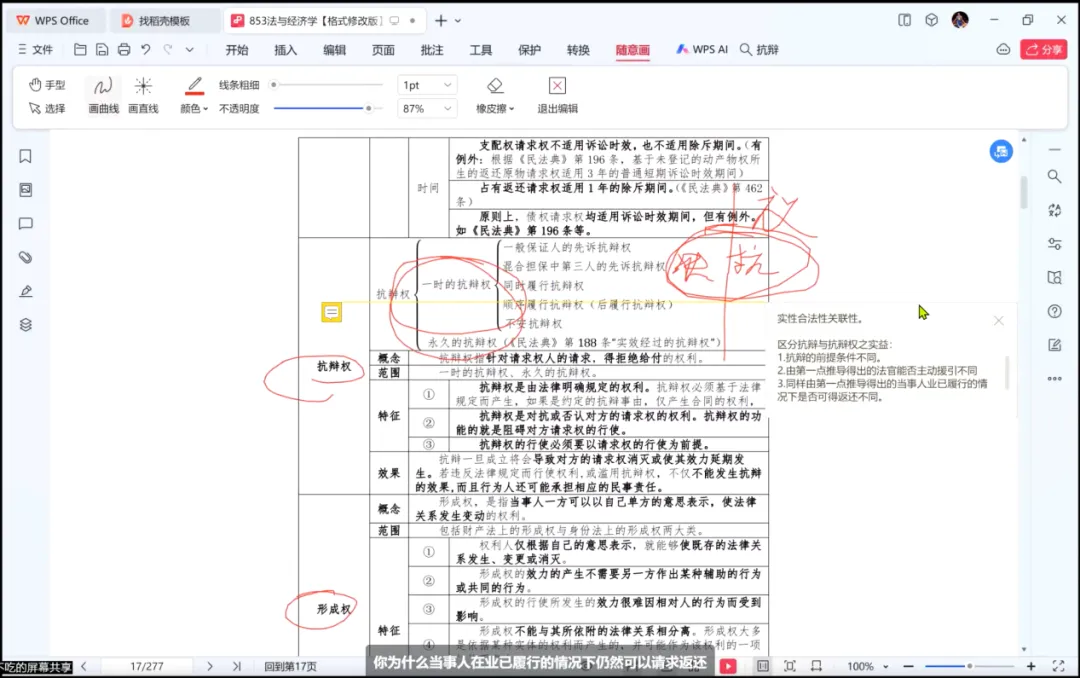
Task: Click the user avatar icon
Action: [960, 20]
